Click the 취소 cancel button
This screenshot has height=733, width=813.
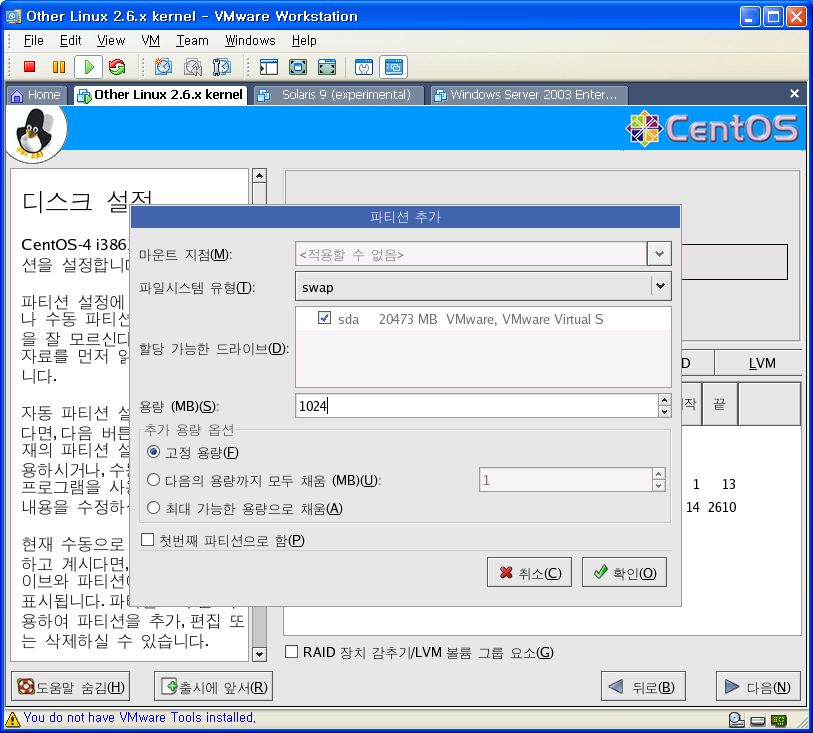529,573
